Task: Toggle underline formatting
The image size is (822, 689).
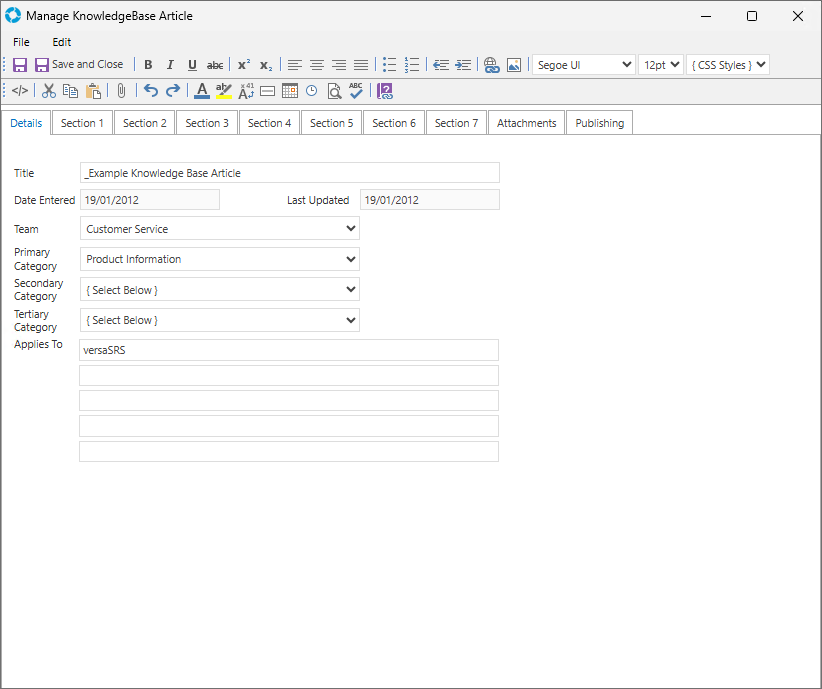Action: [192, 65]
